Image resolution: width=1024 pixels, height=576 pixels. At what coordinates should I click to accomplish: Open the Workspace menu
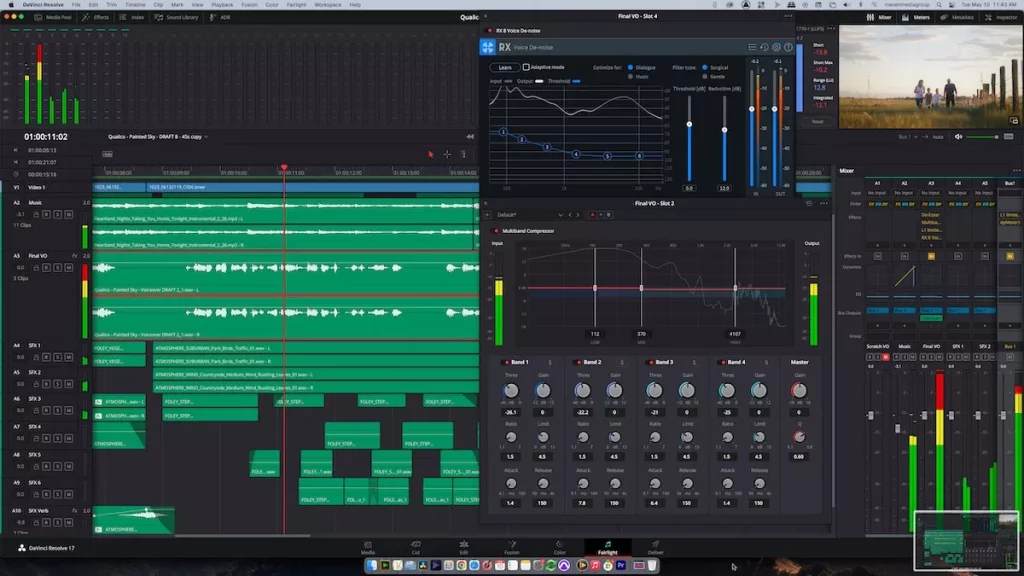pos(327,5)
